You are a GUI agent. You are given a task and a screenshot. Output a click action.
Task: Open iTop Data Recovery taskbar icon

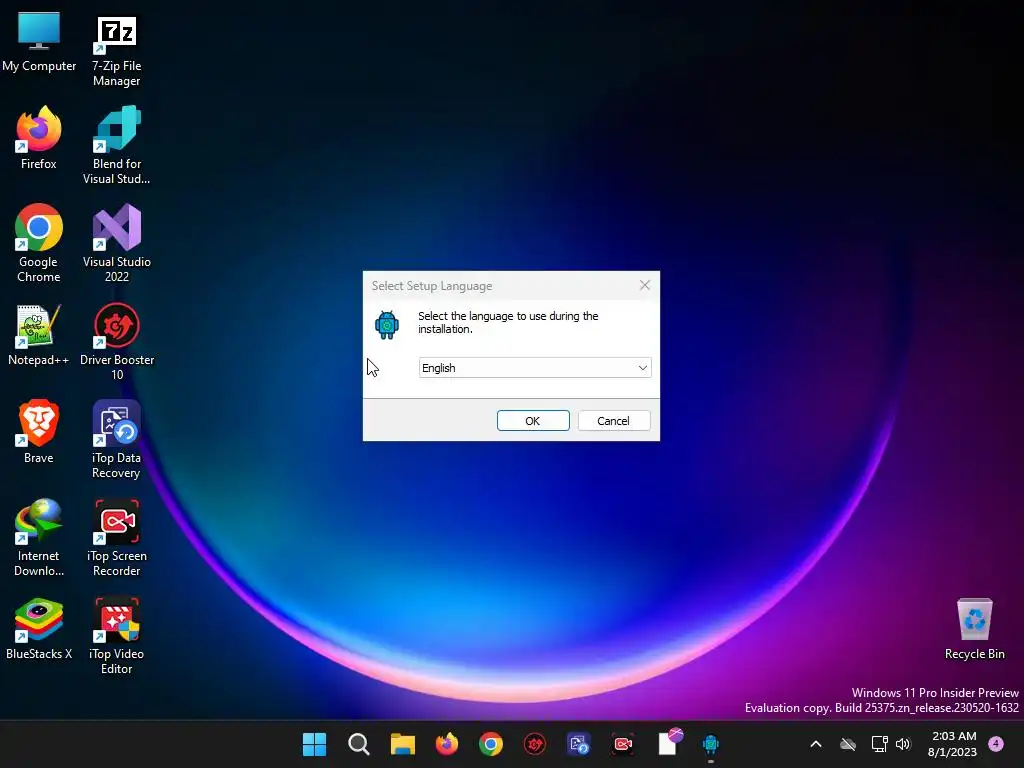click(579, 744)
